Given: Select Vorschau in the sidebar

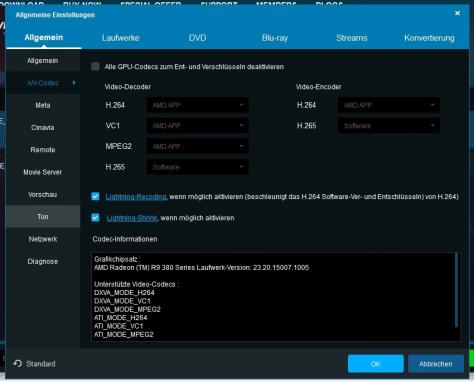Looking at the screenshot, I should 43,194.
